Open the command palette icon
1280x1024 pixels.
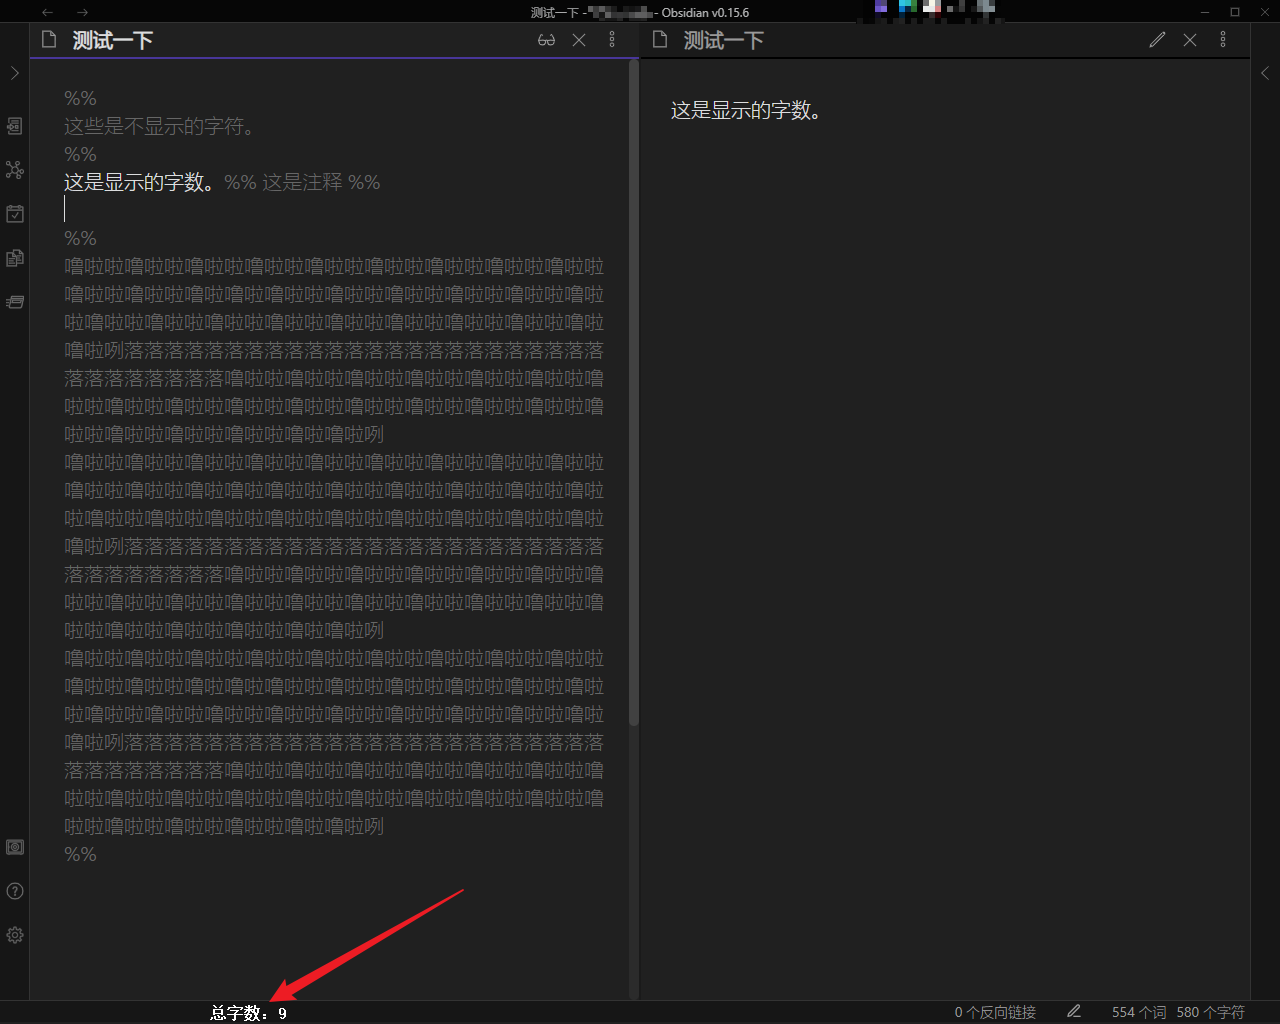(x=15, y=302)
